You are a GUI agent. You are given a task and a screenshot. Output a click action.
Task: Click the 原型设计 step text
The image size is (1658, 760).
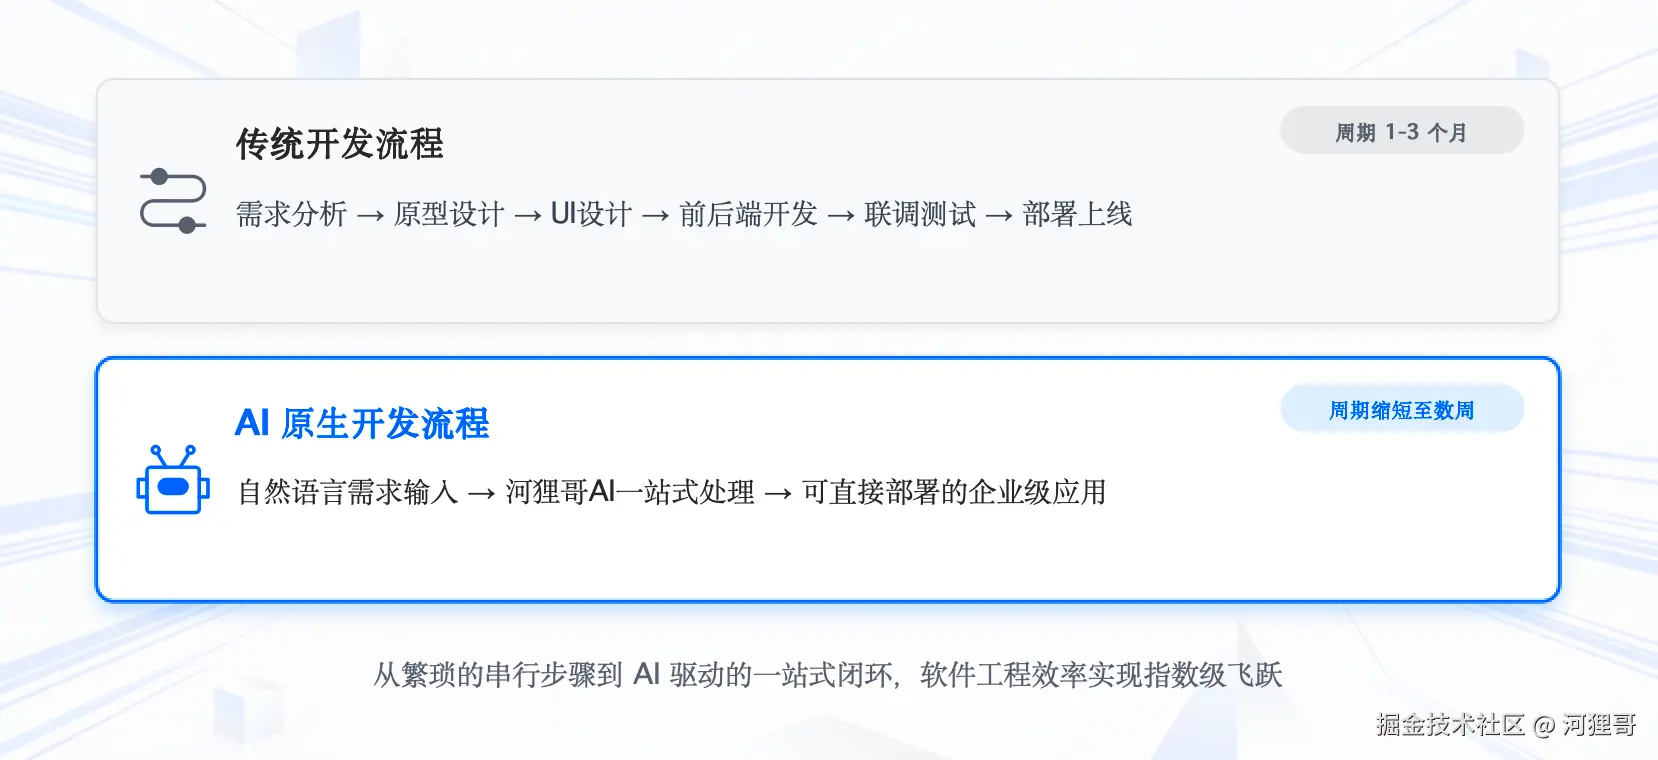(x=449, y=214)
